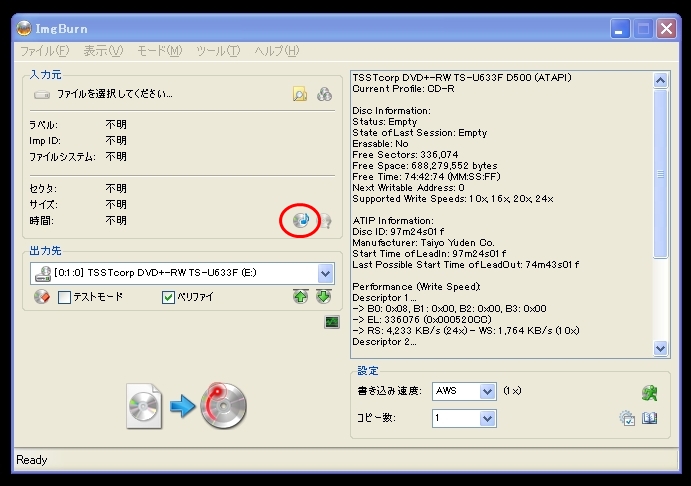Click the ファイルシステム: label text
This screenshot has height=486, width=691.
pos(62,157)
